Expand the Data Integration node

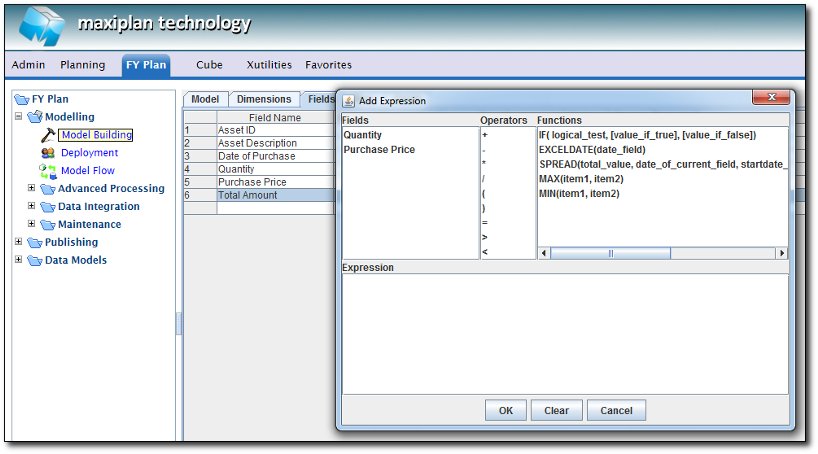tap(31, 206)
